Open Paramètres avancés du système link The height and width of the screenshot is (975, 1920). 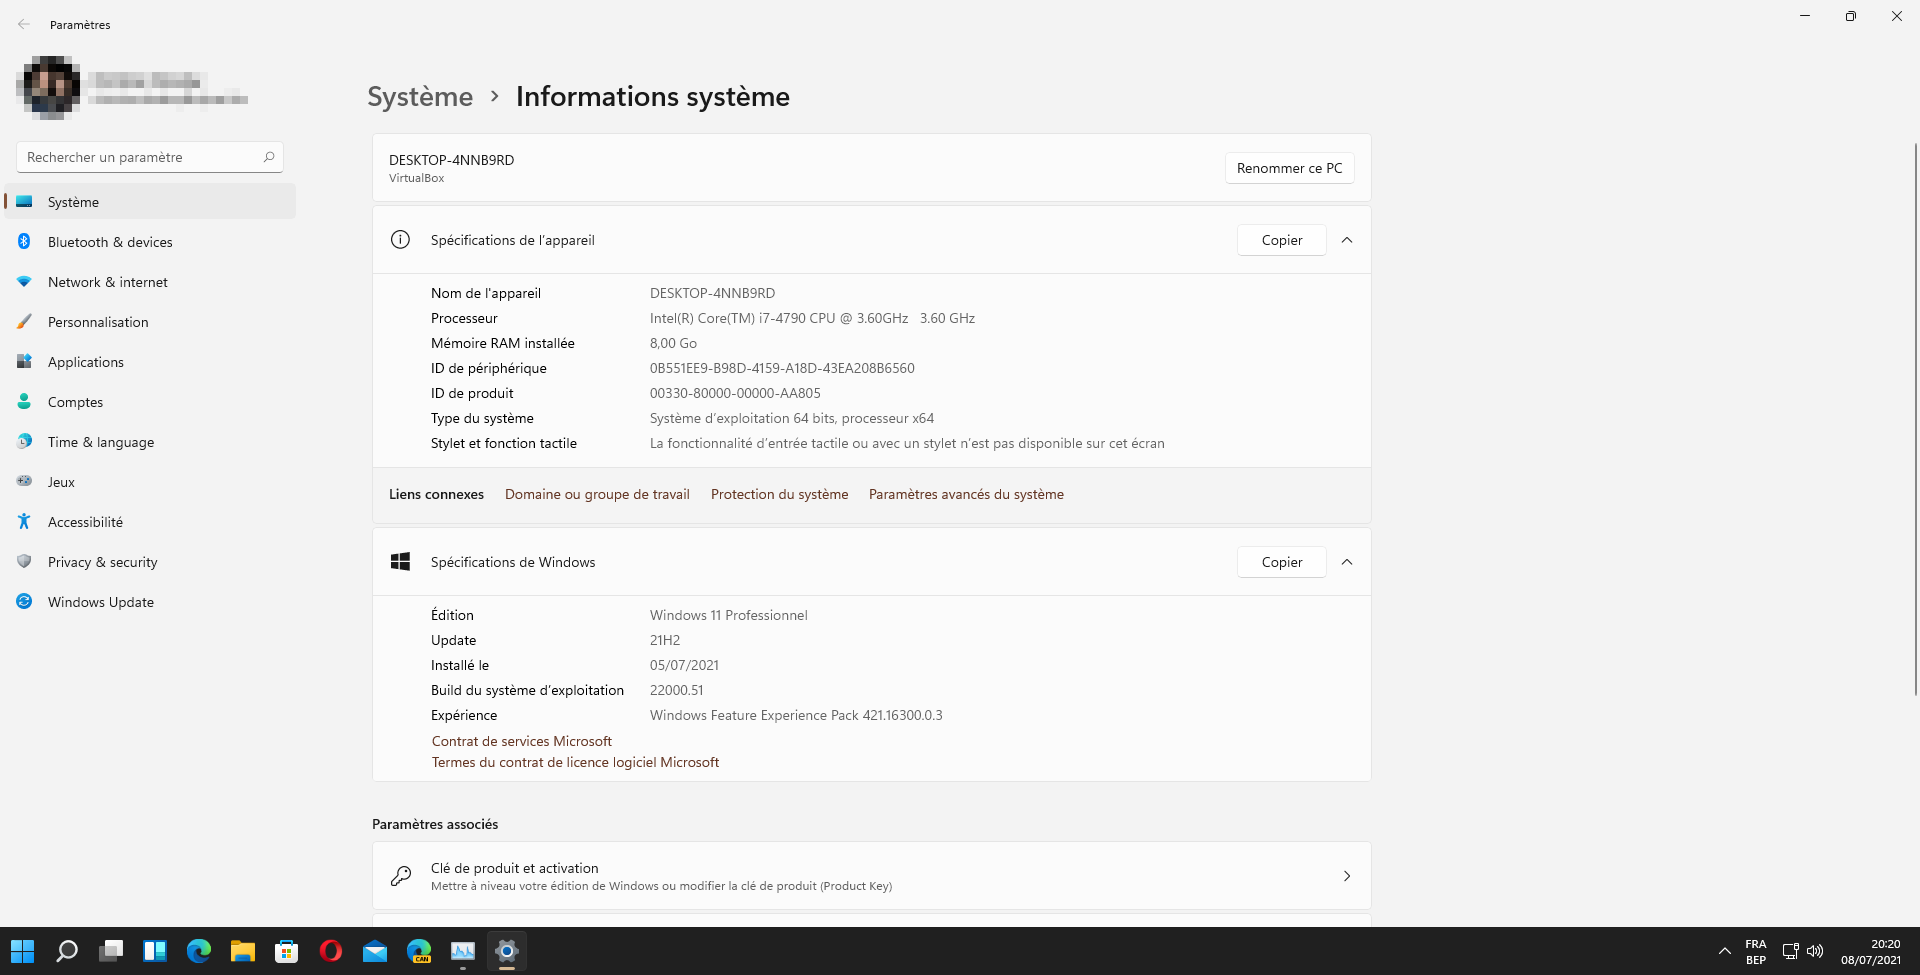[x=966, y=494]
